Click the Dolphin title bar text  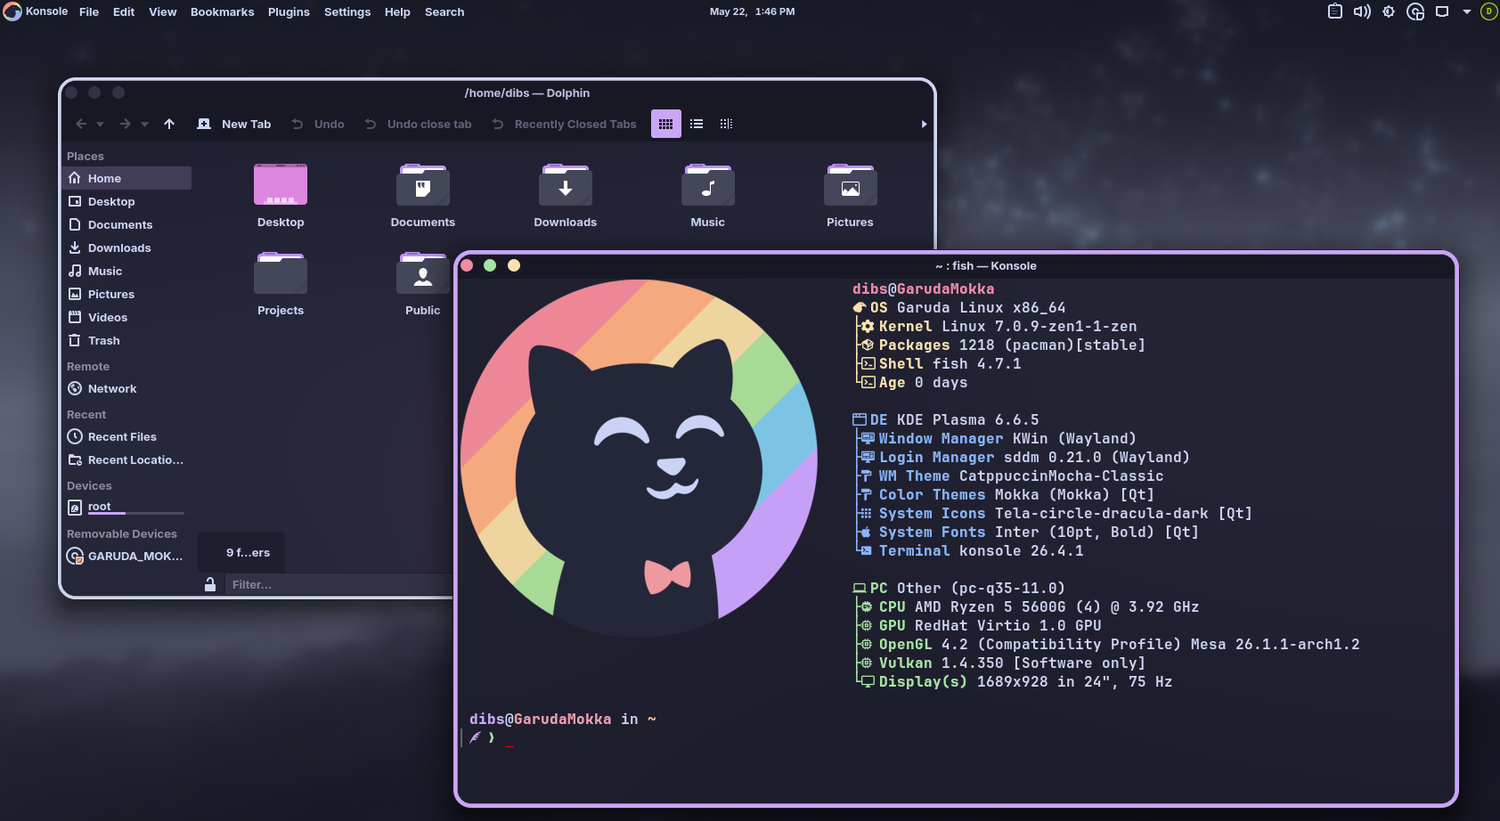pos(527,93)
